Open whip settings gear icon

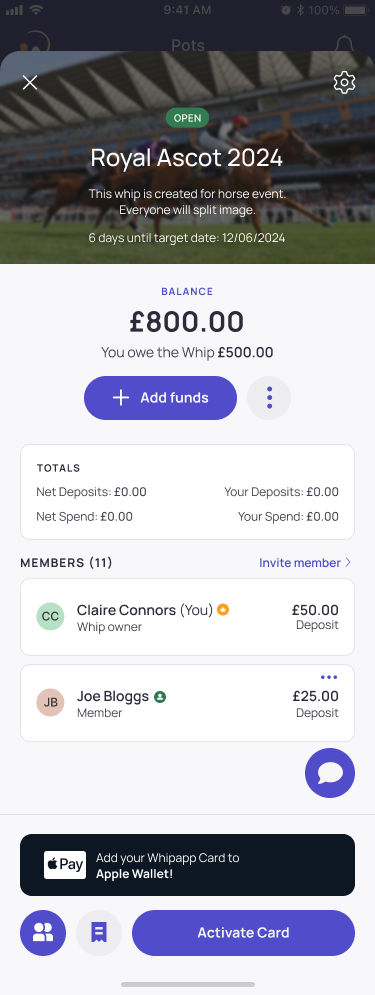(344, 82)
